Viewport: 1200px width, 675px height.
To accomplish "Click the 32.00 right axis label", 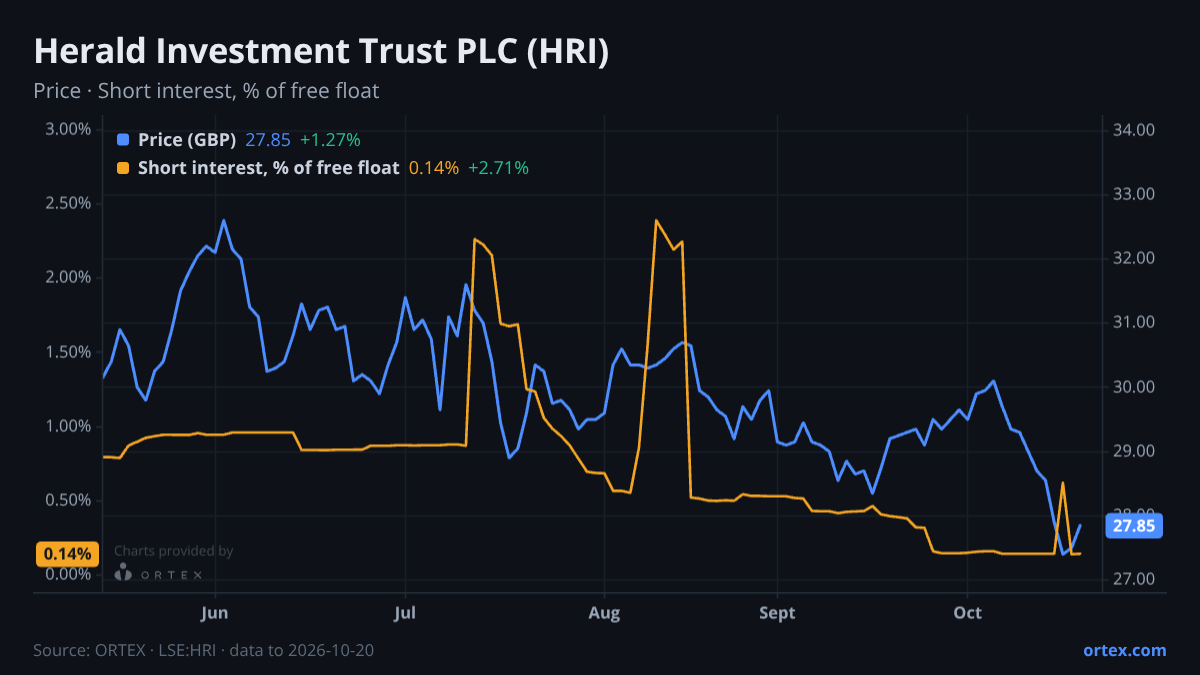I will 1134,258.
